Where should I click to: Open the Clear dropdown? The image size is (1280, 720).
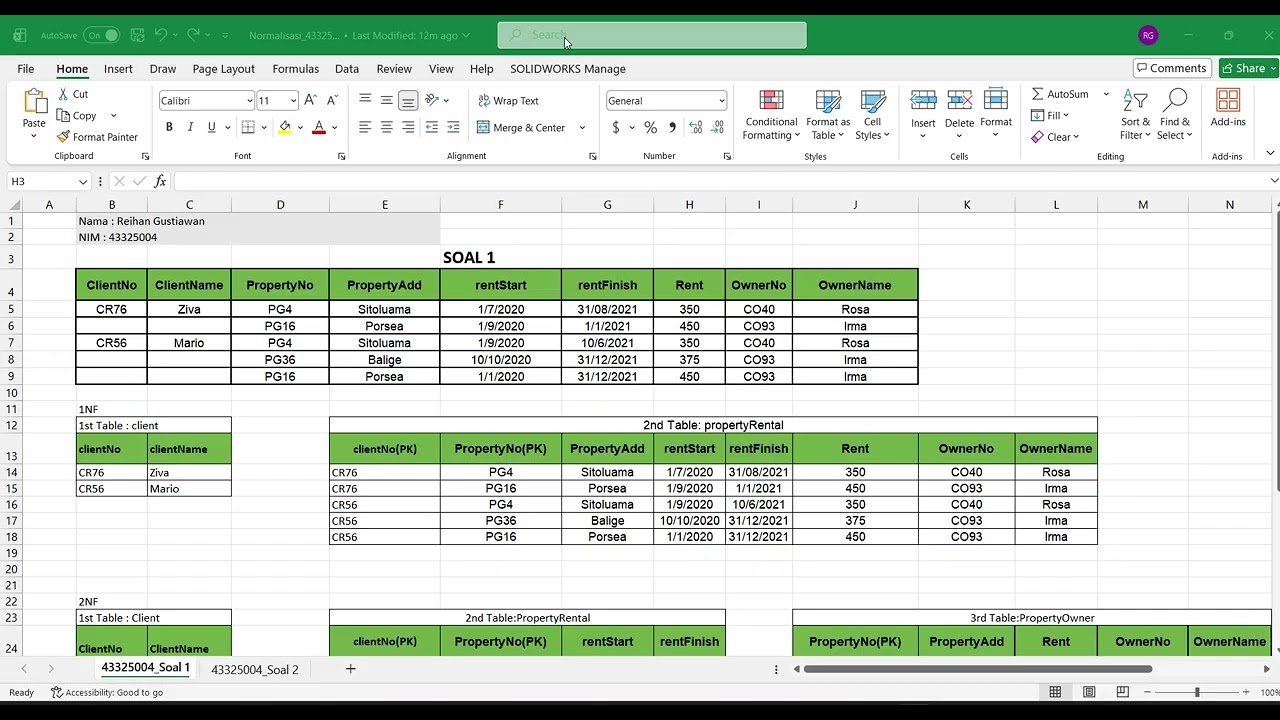coord(1055,137)
